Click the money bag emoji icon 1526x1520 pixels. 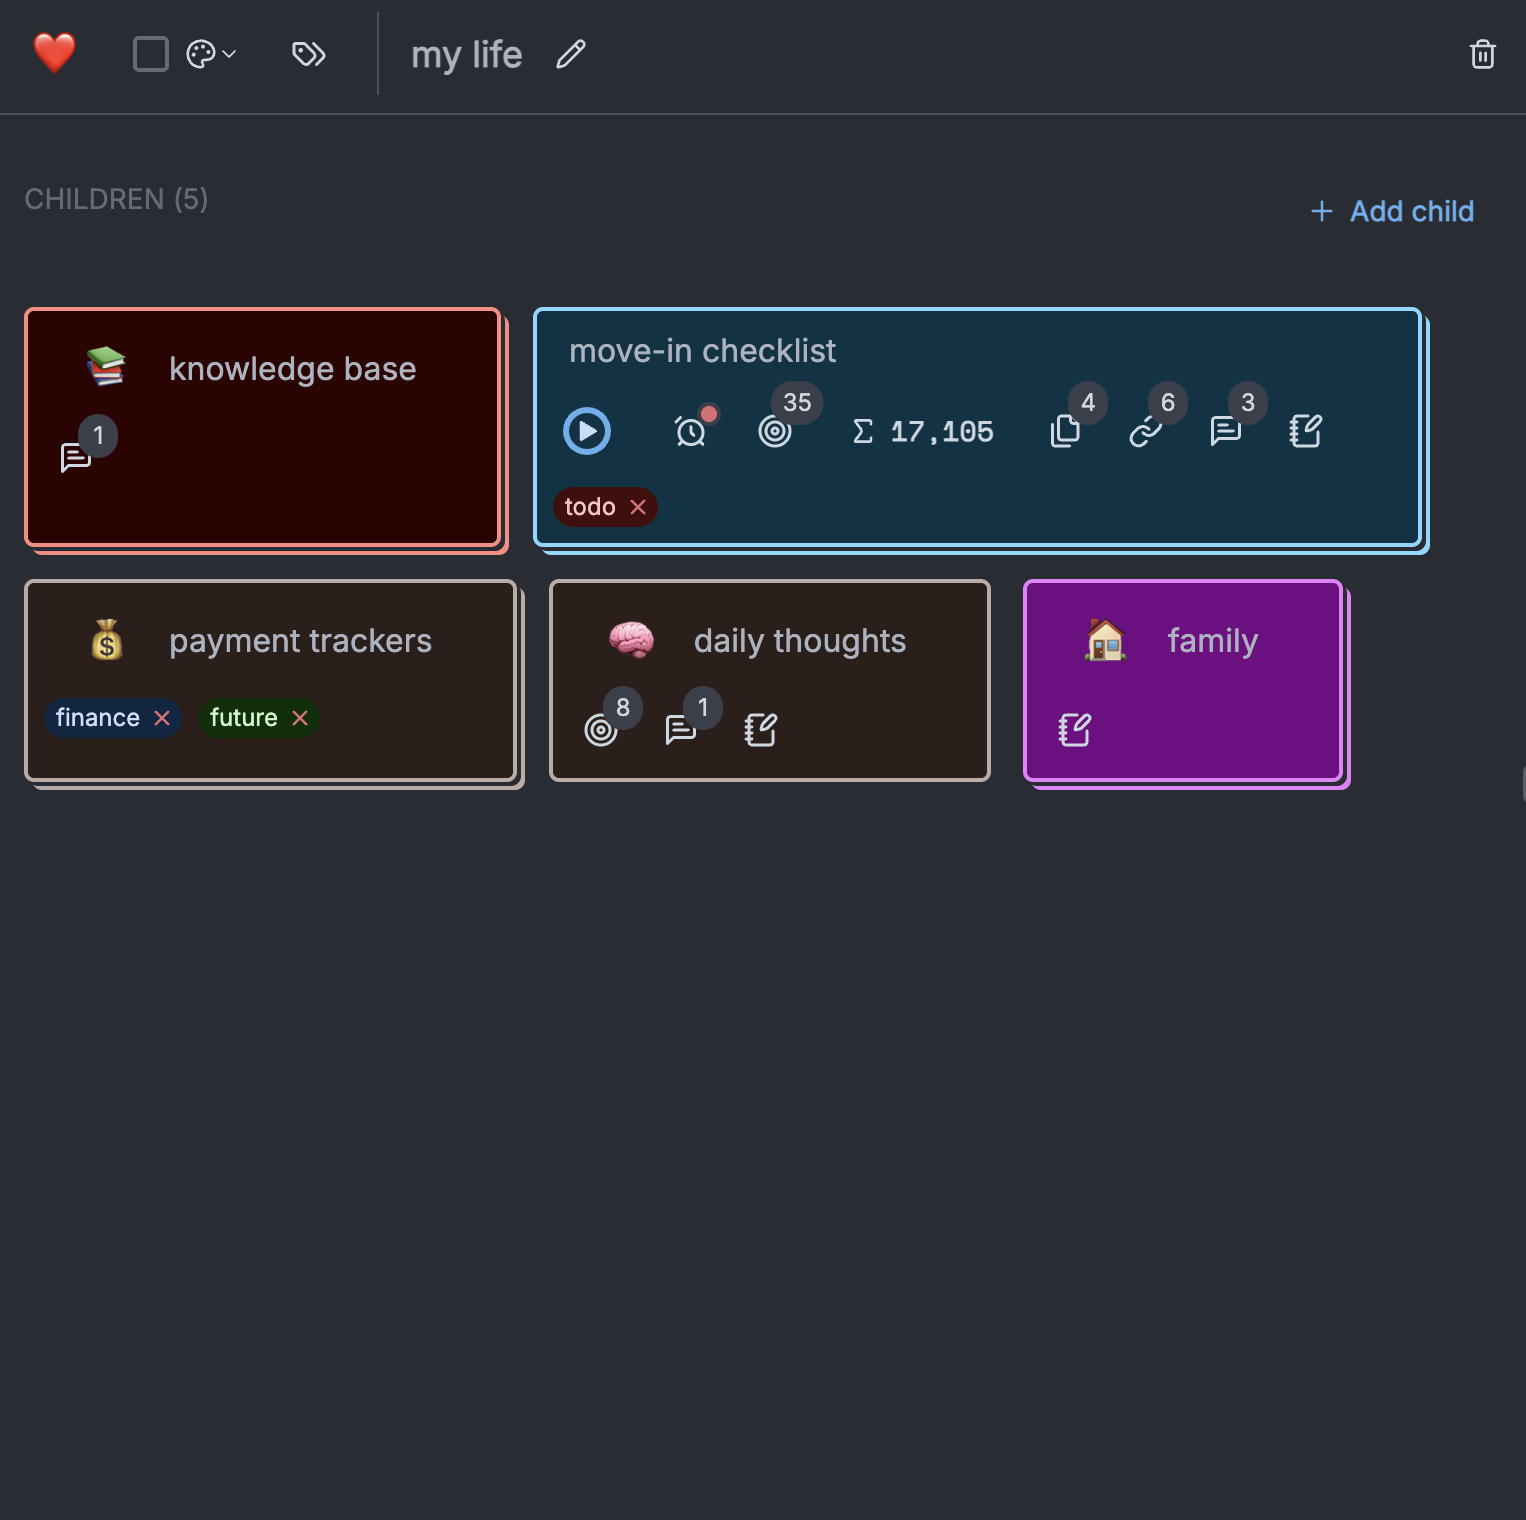[x=107, y=640]
